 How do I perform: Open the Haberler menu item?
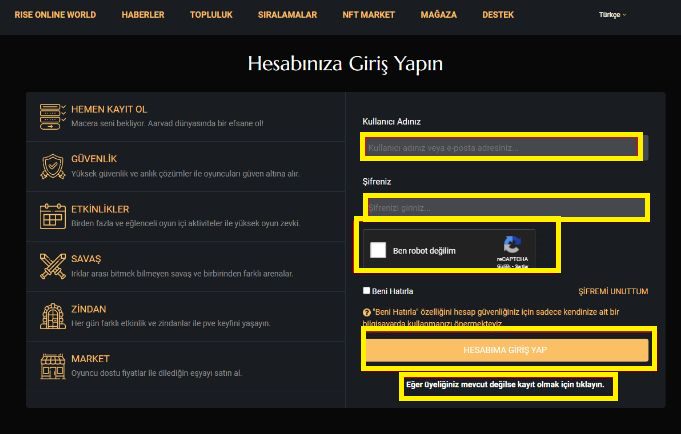click(143, 15)
